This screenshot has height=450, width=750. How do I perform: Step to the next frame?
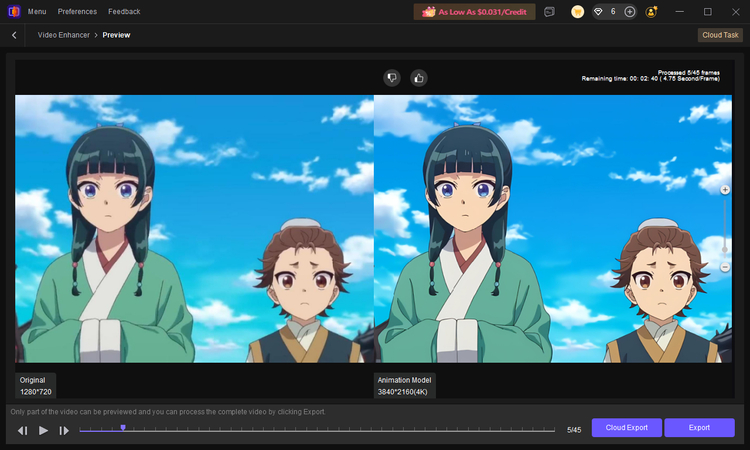[x=64, y=430]
